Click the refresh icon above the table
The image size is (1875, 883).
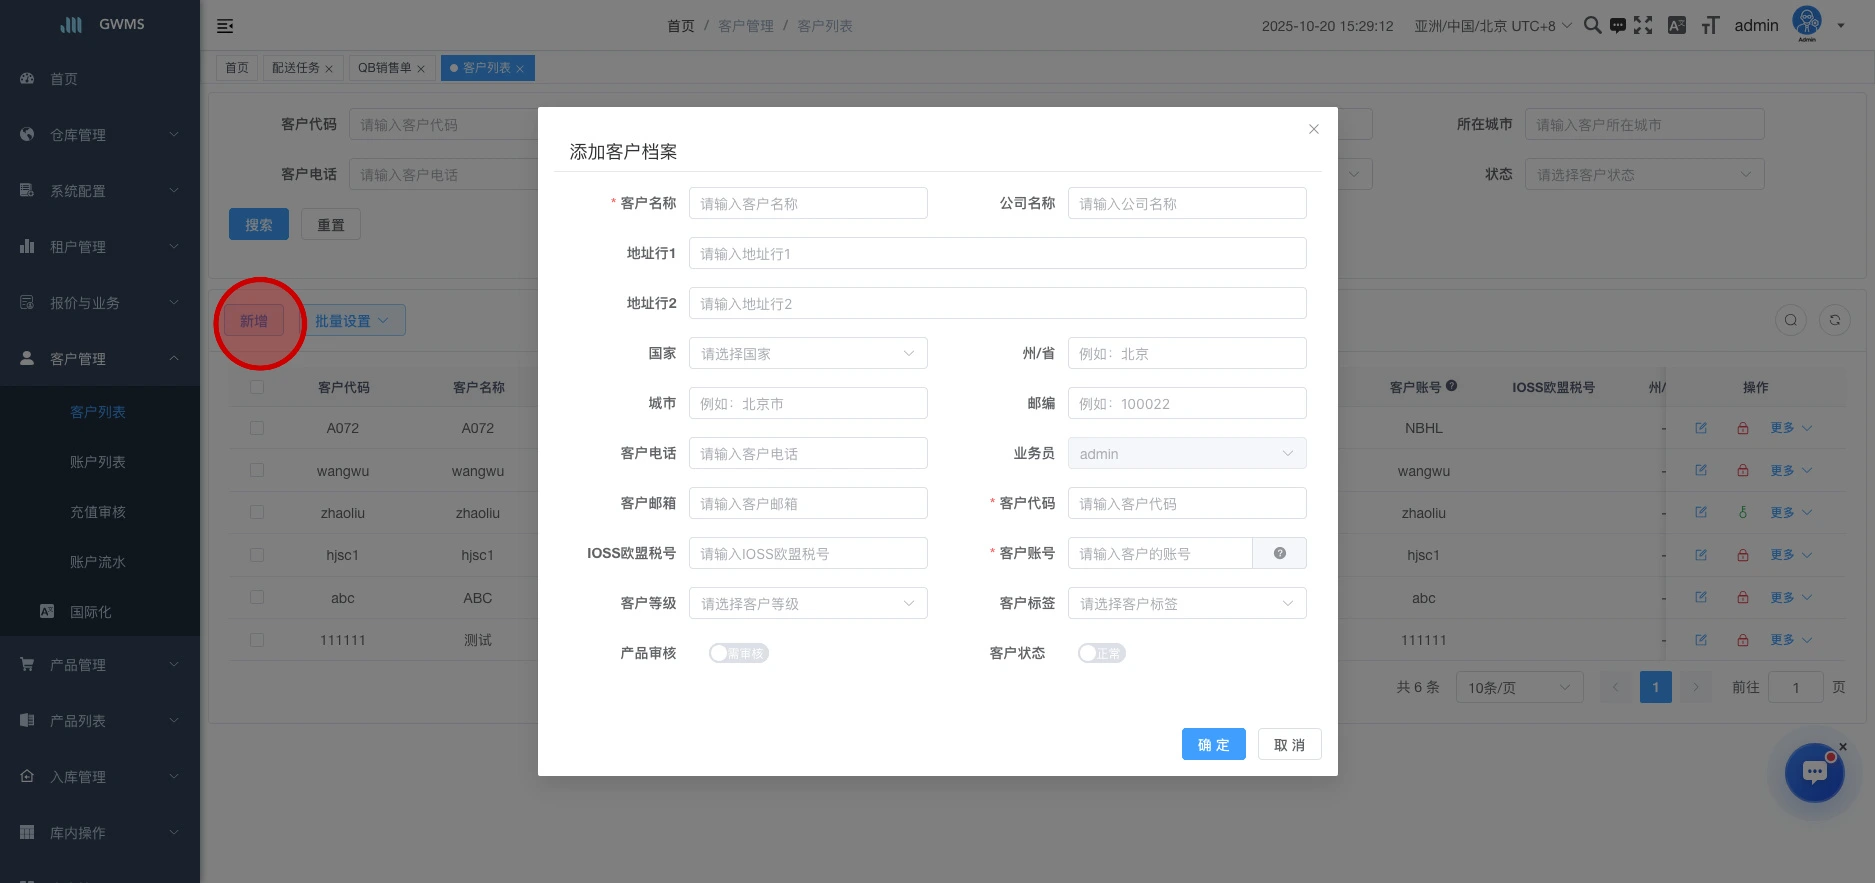click(1834, 320)
